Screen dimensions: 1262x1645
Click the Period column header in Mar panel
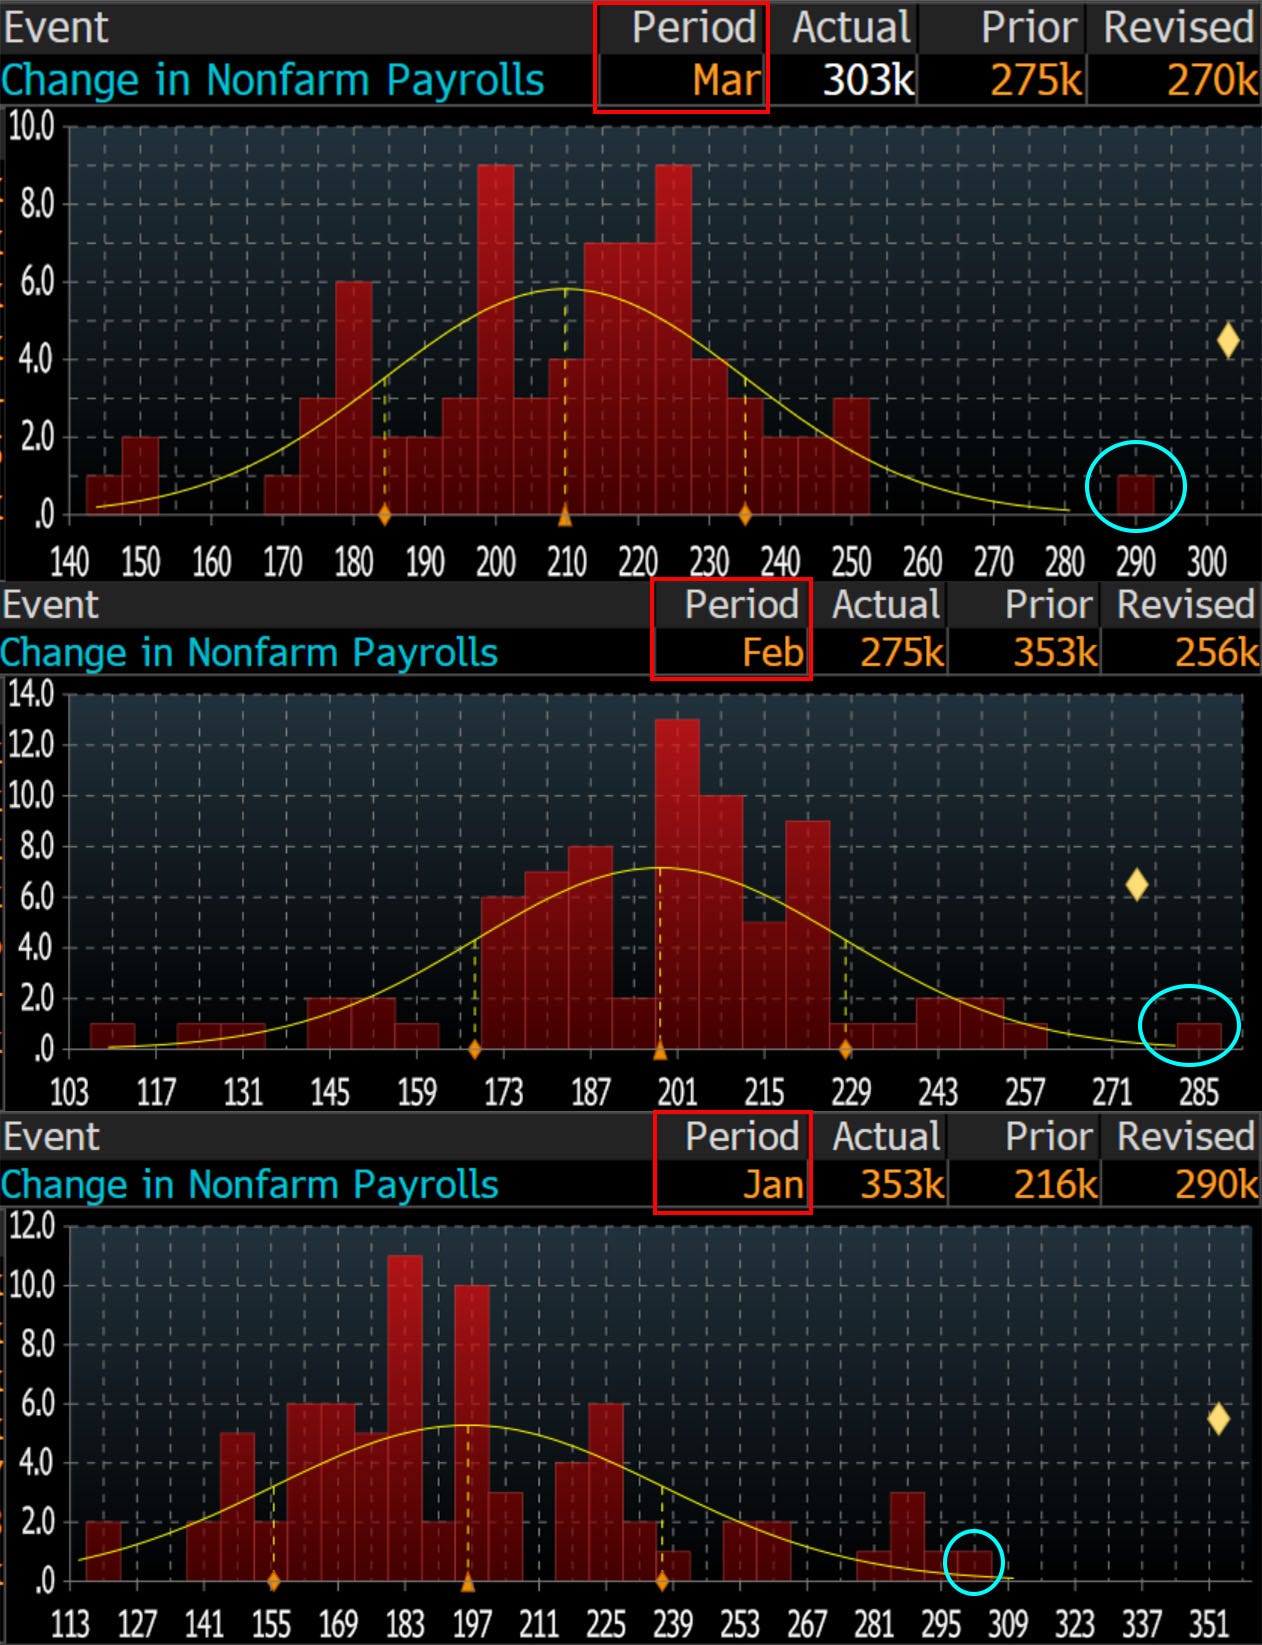point(694,27)
